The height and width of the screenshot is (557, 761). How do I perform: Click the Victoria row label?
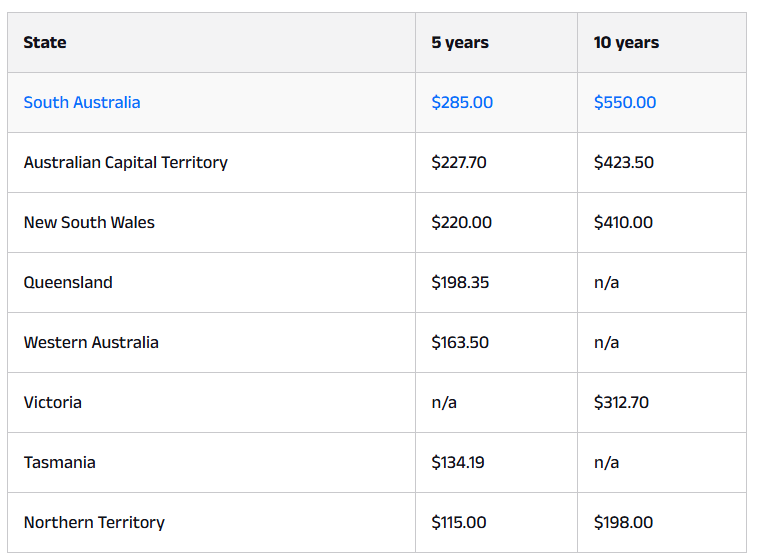click(x=52, y=402)
